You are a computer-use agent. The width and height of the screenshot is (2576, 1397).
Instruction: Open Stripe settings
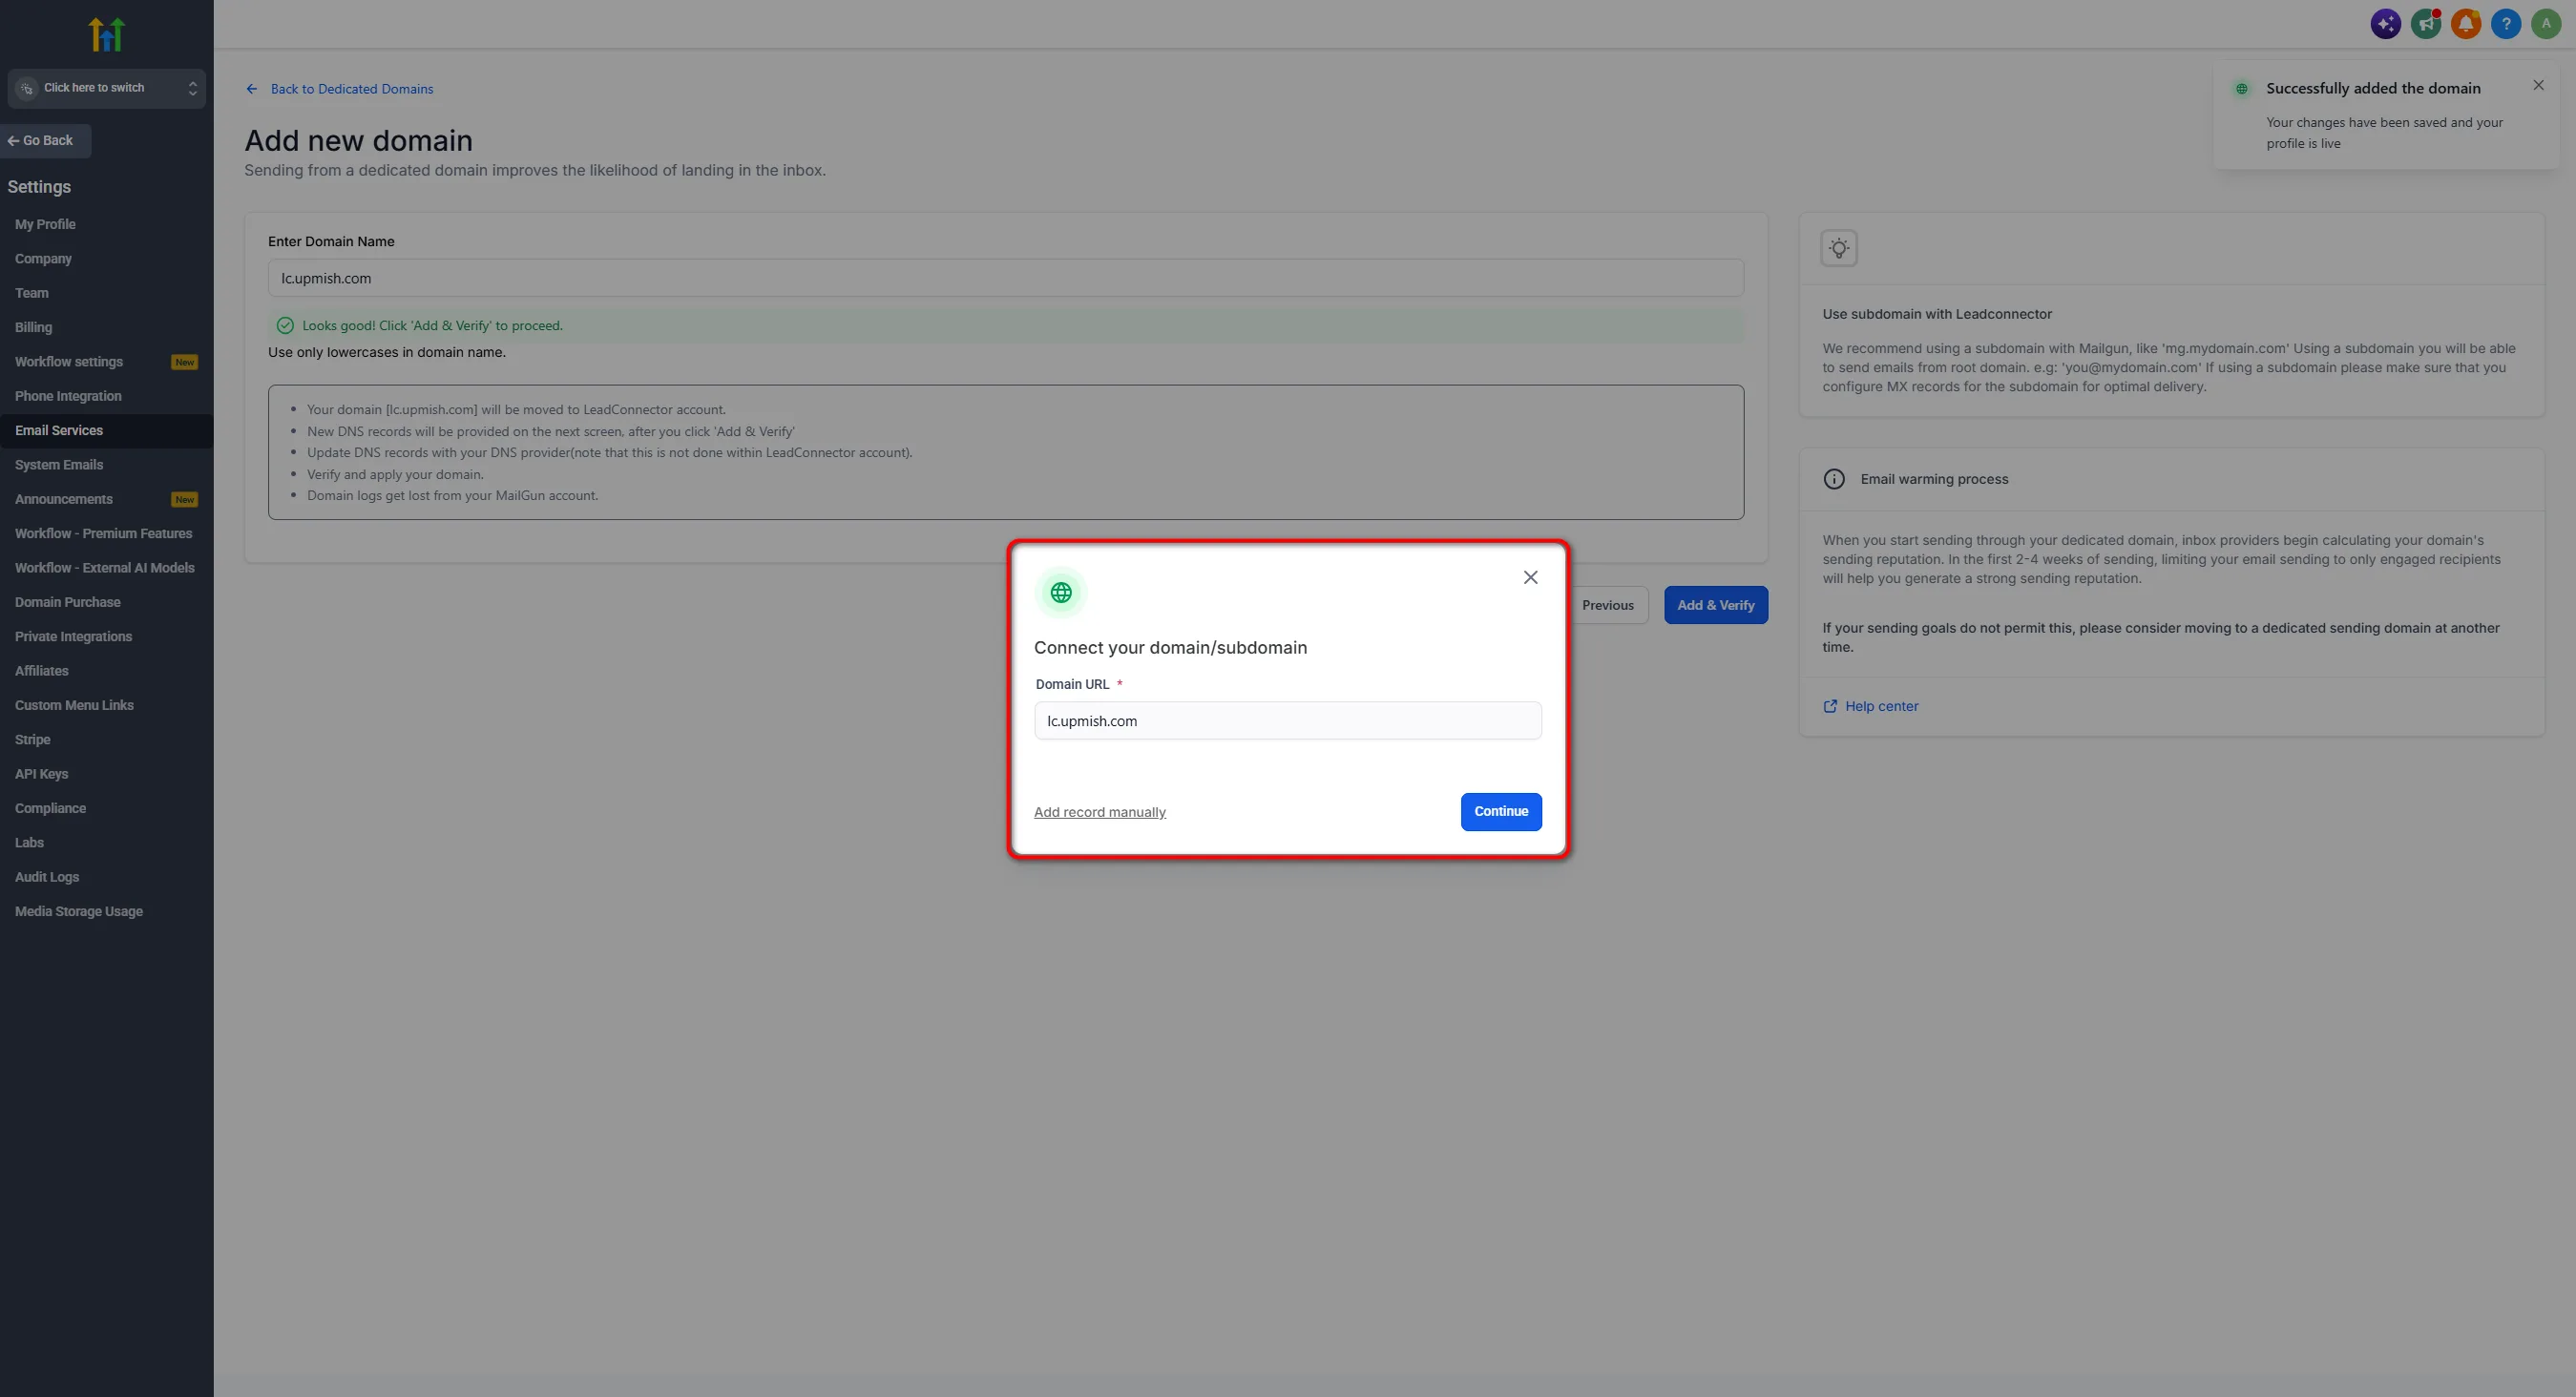pos(32,740)
